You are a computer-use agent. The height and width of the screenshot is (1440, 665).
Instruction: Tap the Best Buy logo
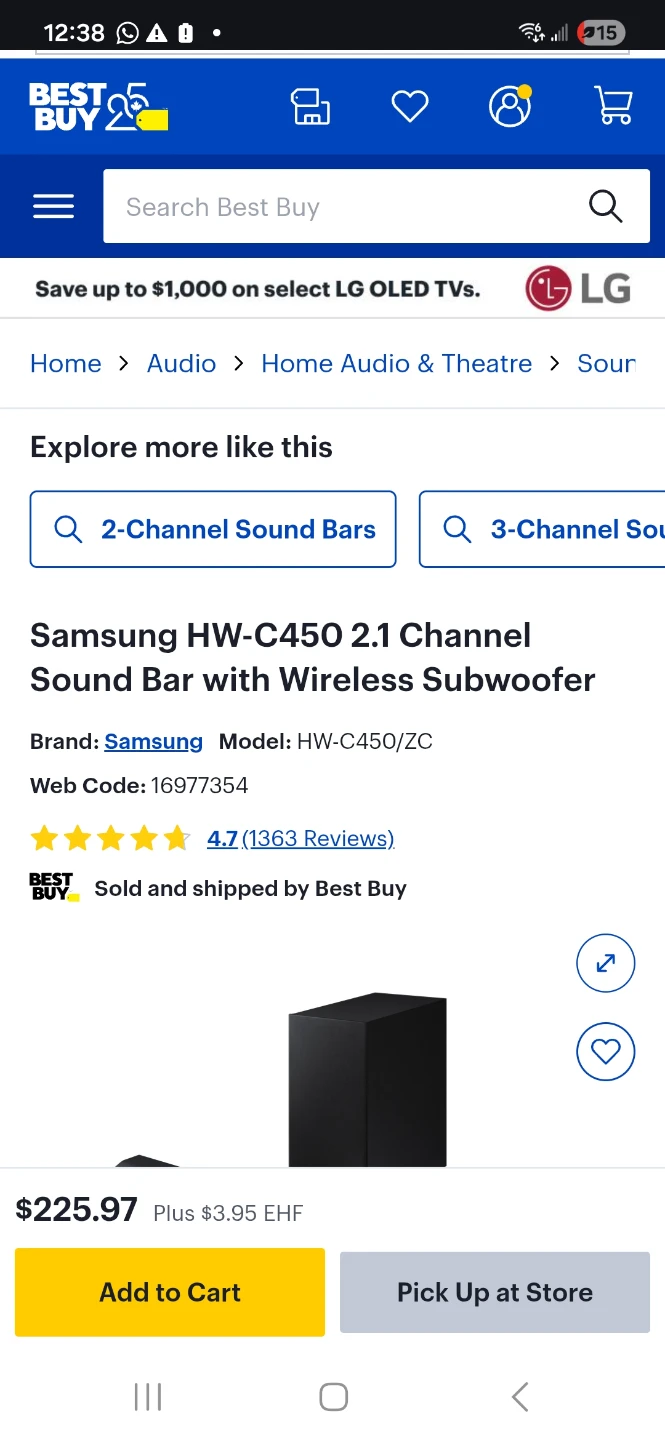click(x=97, y=107)
